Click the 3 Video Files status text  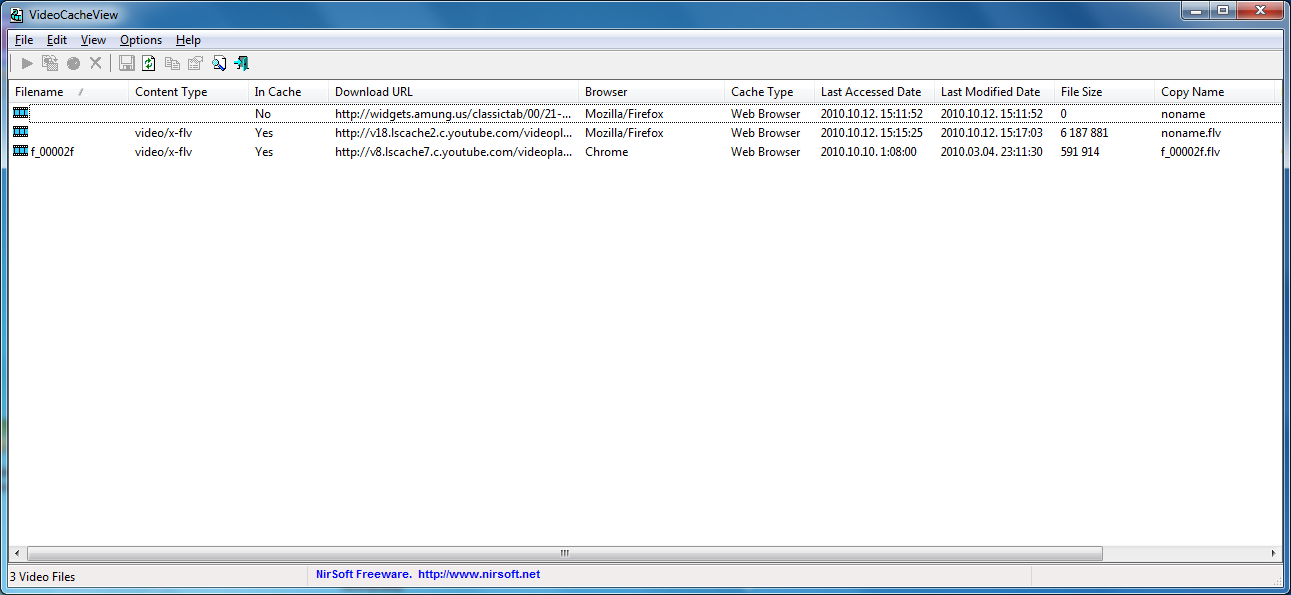click(x=42, y=577)
